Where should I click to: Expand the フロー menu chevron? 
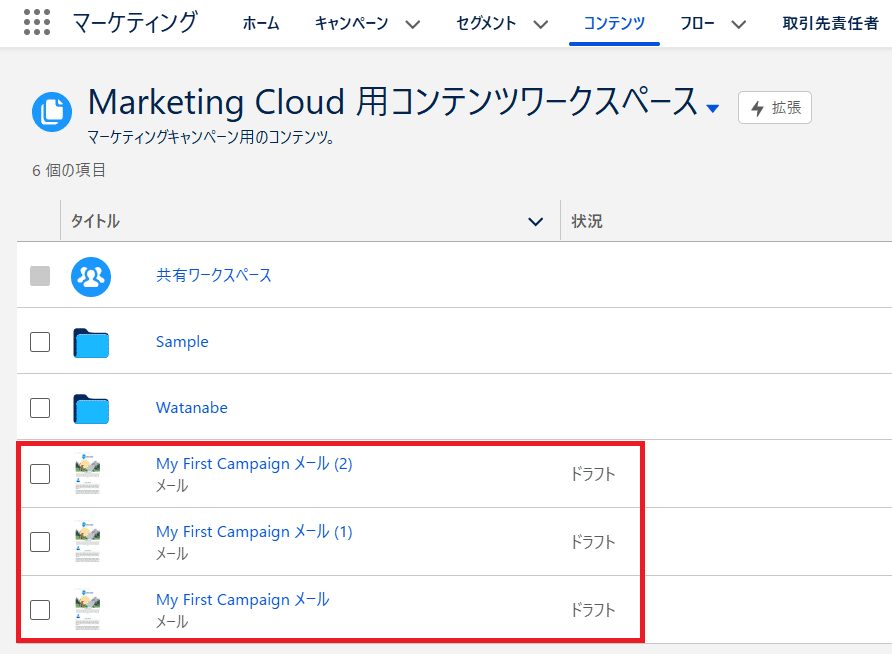[x=738, y=24]
